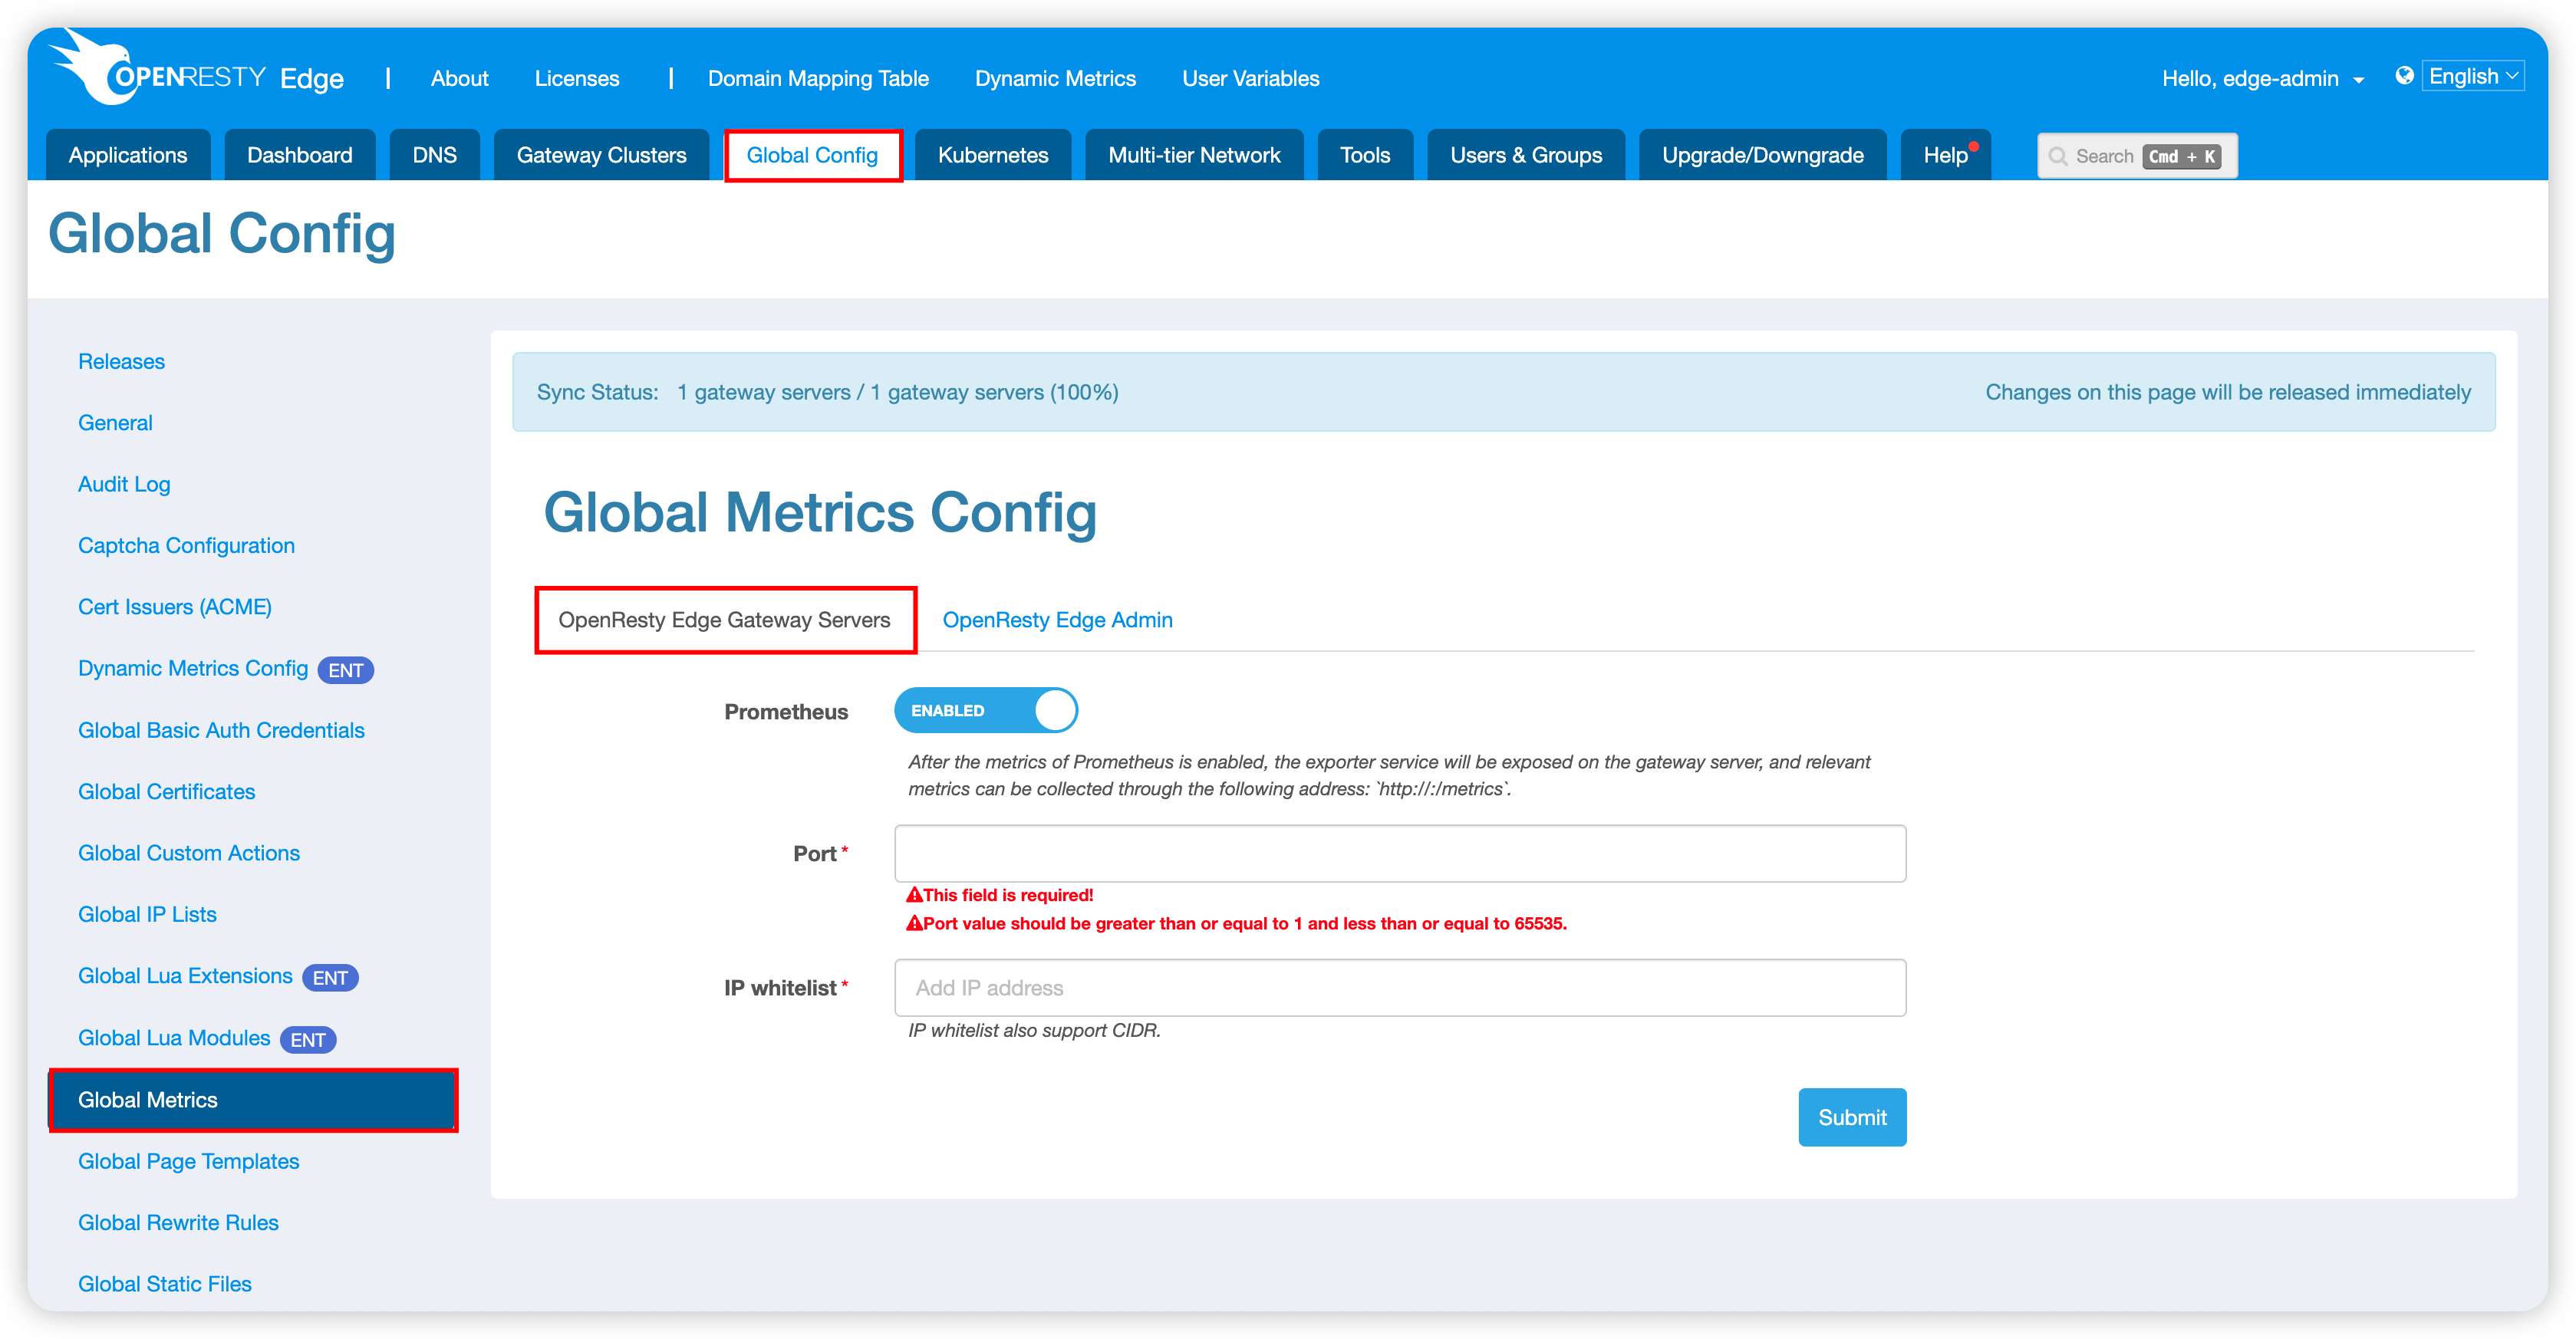Open Captcha Configuration in the sidebar
The width and height of the screenshot is (2576, 1339).
(186, 545)
